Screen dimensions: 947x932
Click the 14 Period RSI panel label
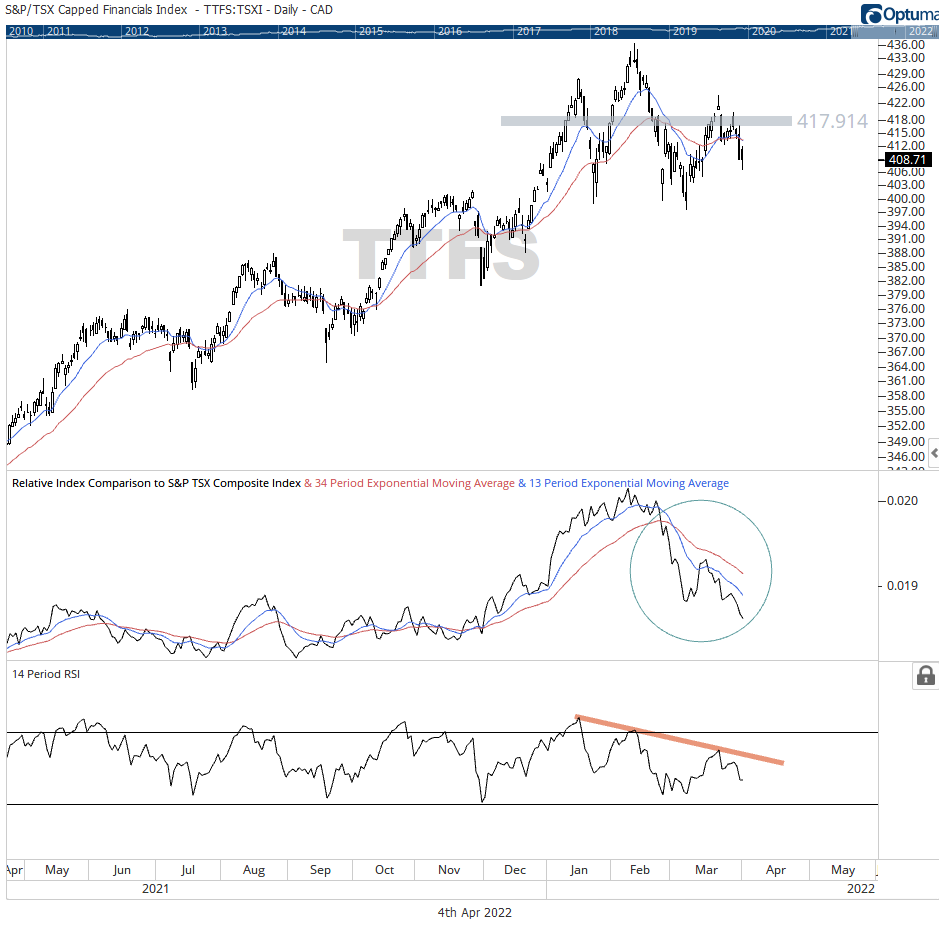point(46,674)
